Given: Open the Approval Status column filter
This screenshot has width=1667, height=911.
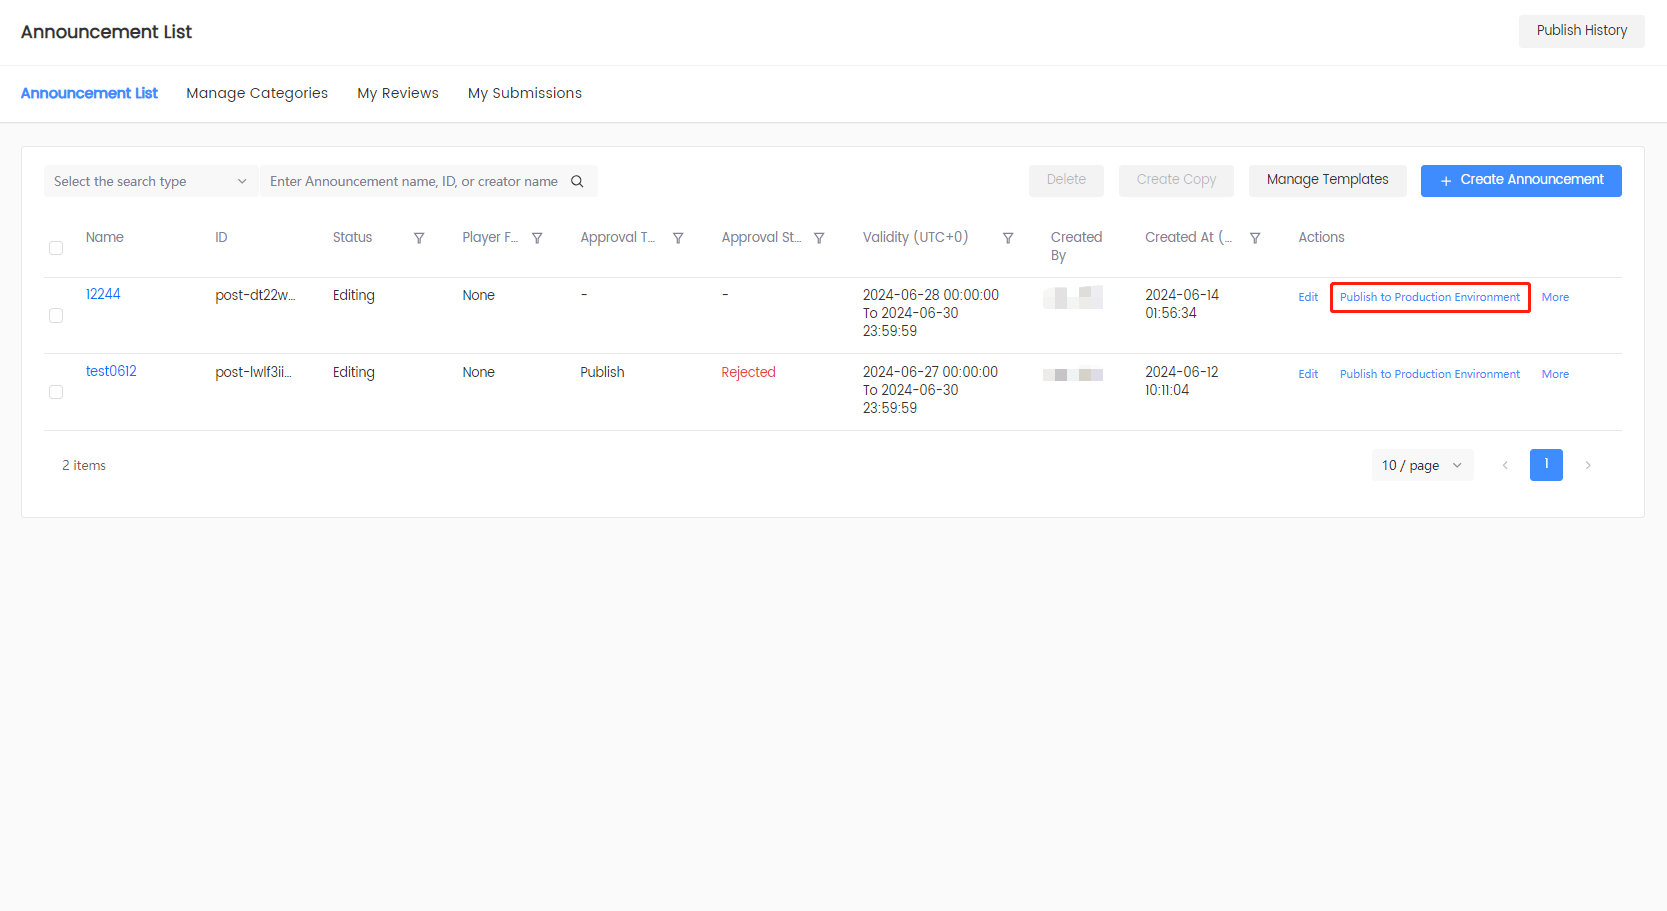Looking at the screenshot, I should pyautogui.click(x=820, y=238).
